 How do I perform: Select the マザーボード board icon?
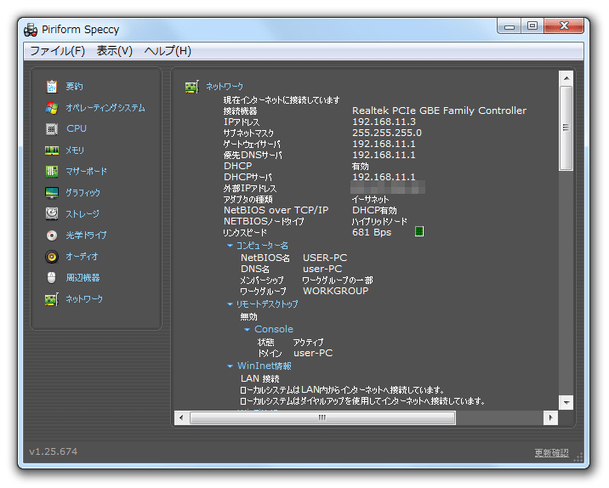click(x=52, y=171)
